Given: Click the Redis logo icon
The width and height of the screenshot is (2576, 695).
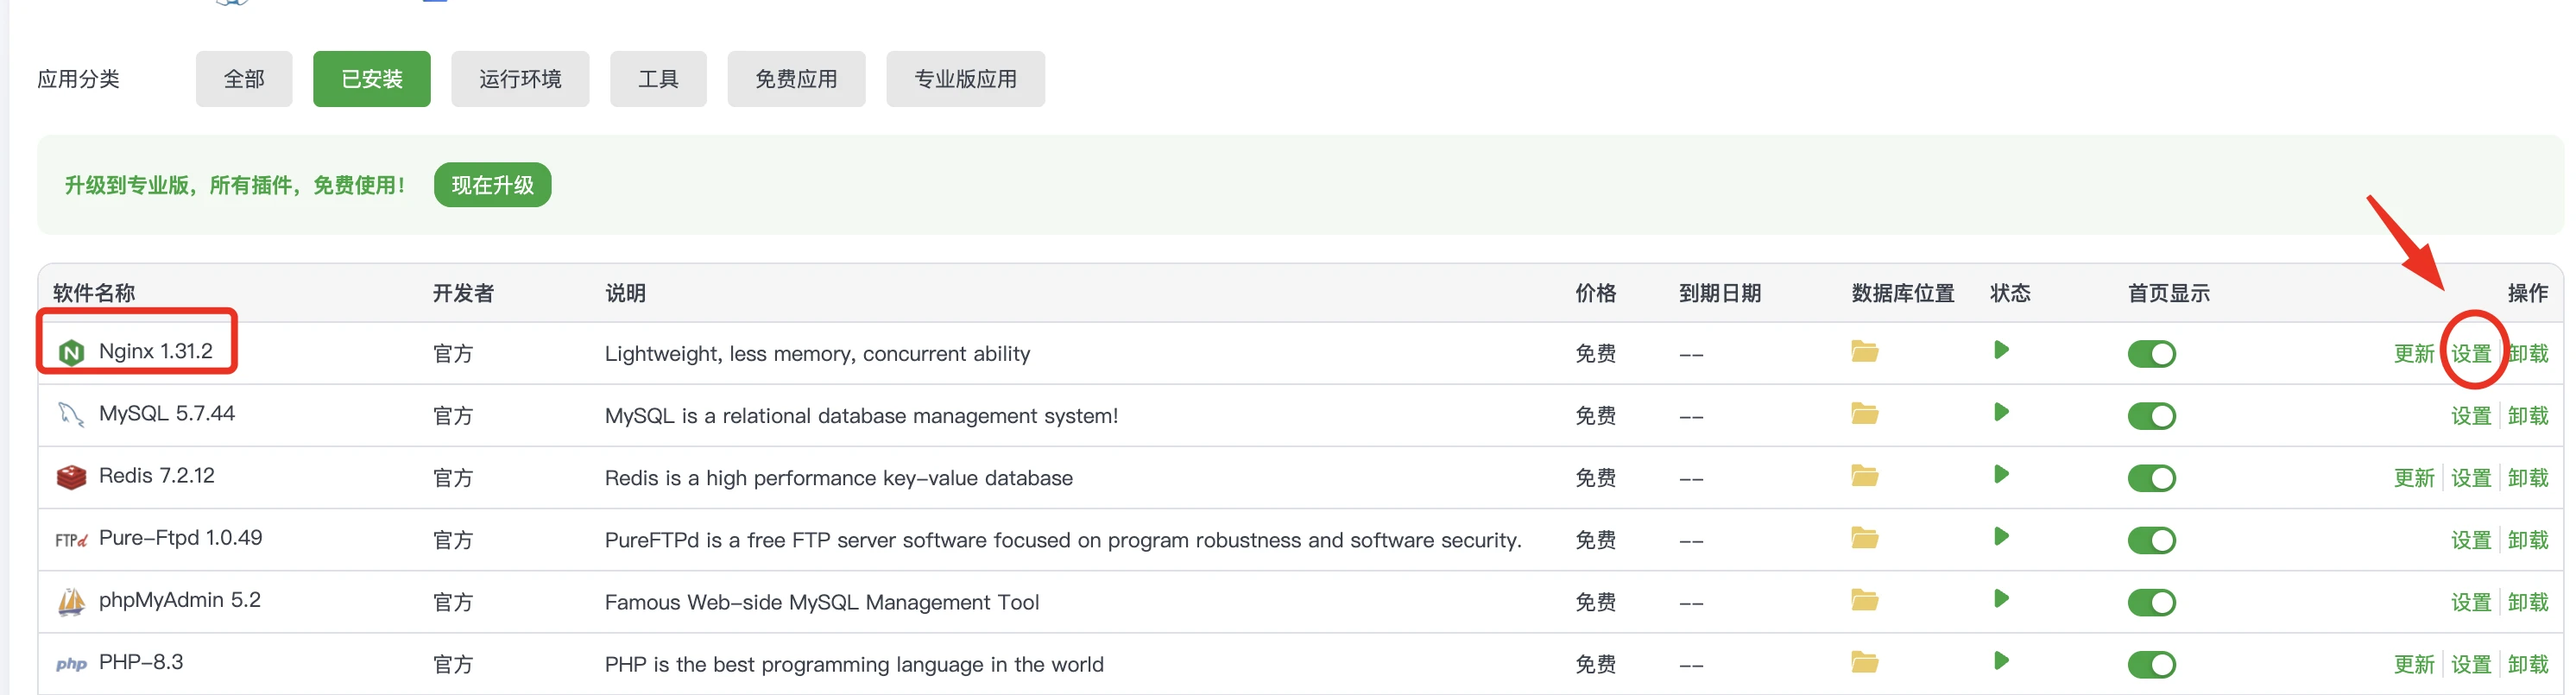Looking at the screenshot, I should tap(71, 477).
